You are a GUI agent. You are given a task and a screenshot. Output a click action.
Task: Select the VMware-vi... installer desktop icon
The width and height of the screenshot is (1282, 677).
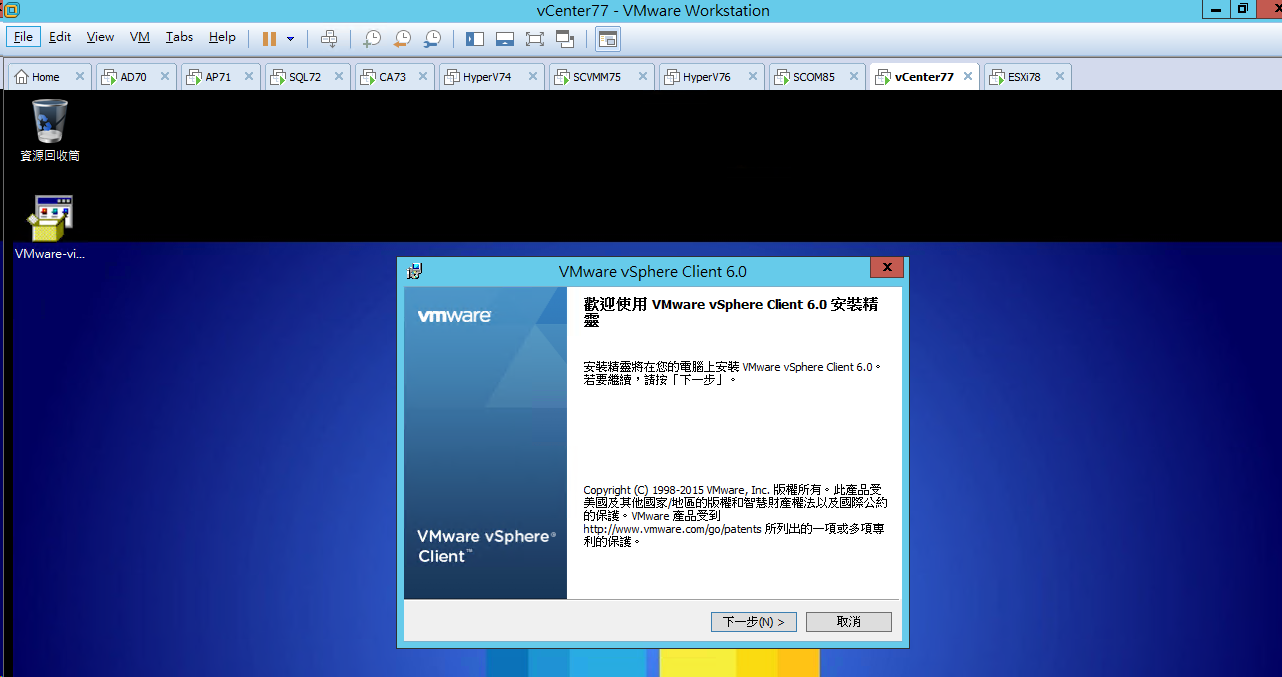tap(50, 227)
